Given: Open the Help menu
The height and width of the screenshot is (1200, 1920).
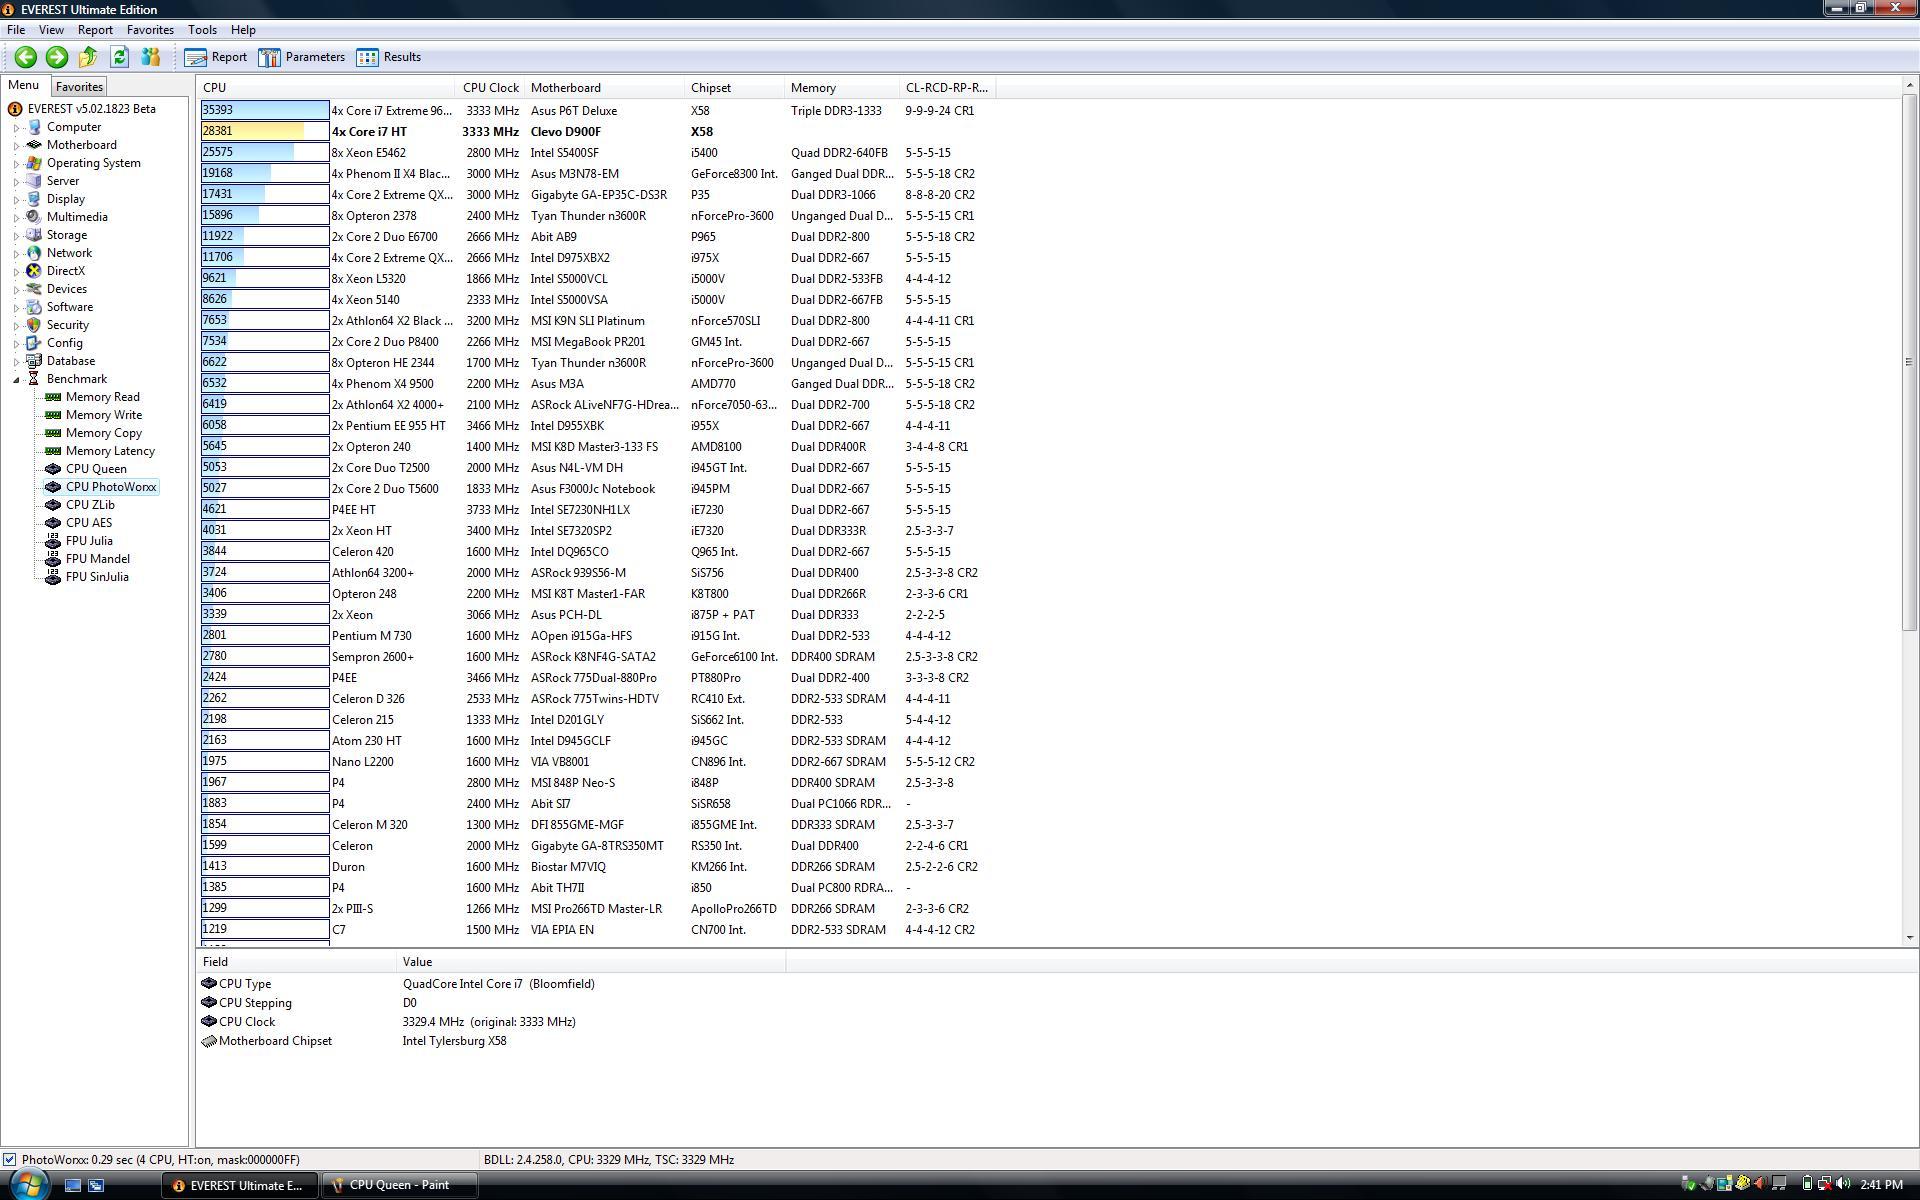Looking at the screenshot, I should 243,30.
